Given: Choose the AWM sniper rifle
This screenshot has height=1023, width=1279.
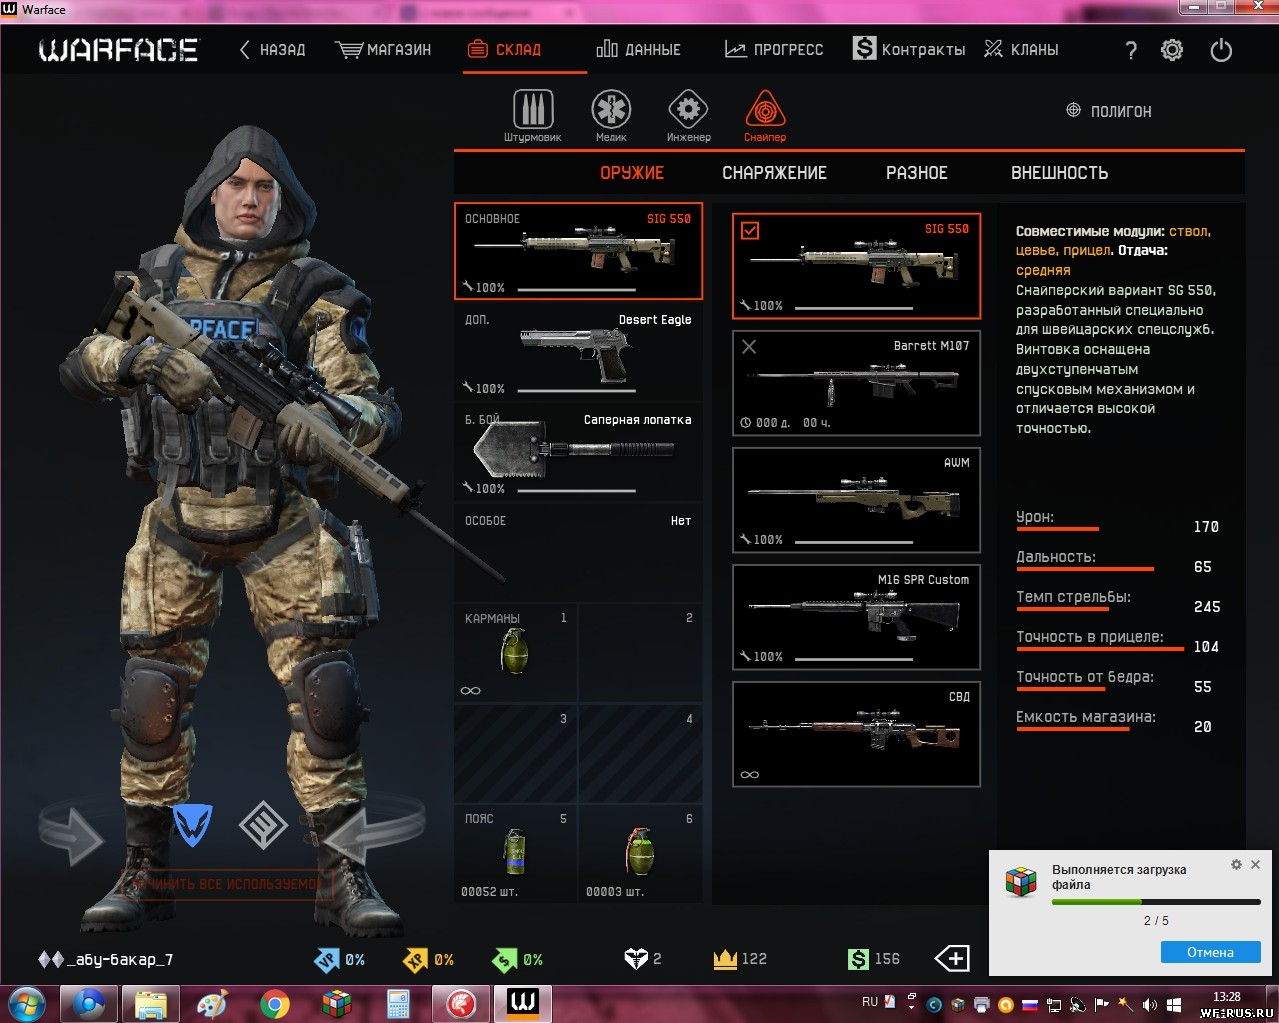Looking at the screenshot, I should 856,500.
